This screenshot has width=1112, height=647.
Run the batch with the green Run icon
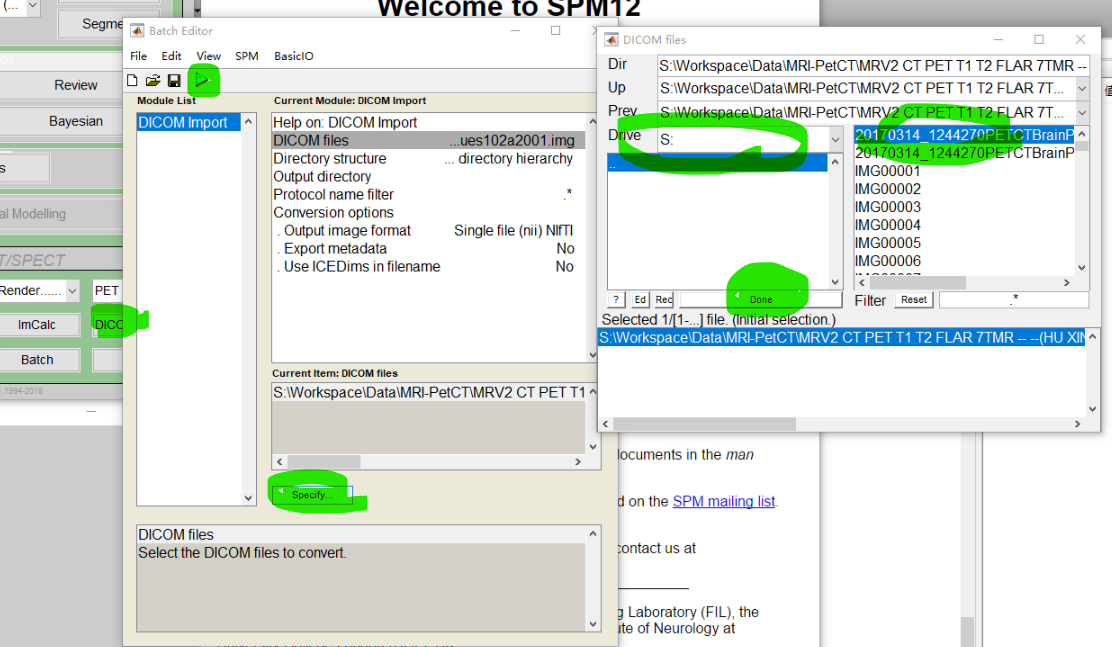(203, 80)
